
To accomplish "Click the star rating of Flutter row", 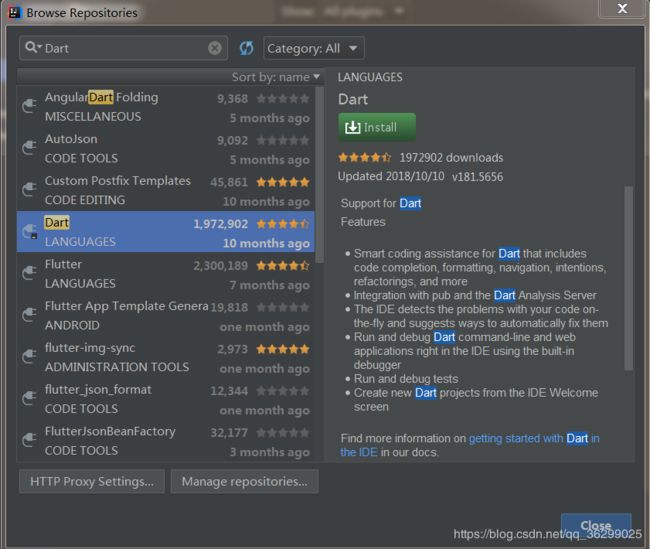I will 283,265.
